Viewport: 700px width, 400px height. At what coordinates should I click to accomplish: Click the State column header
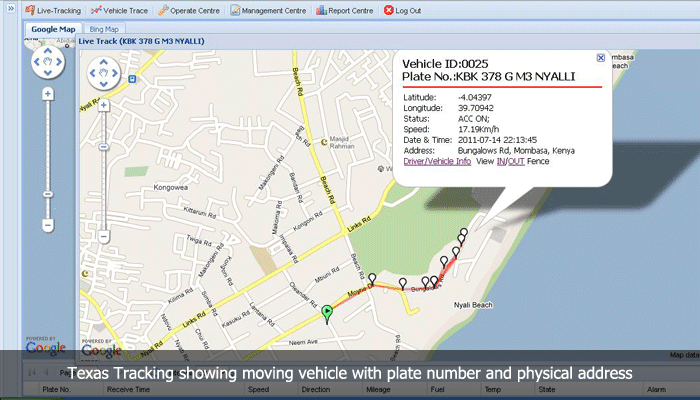coord(547,389)
